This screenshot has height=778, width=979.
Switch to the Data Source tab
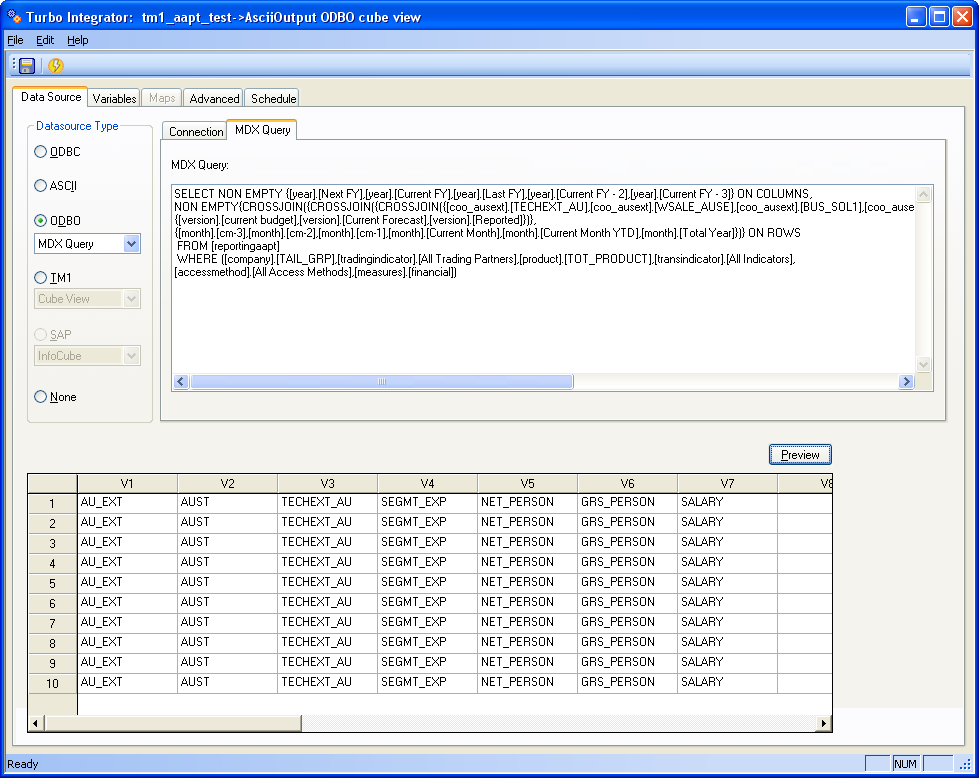(x=51, y=97)
